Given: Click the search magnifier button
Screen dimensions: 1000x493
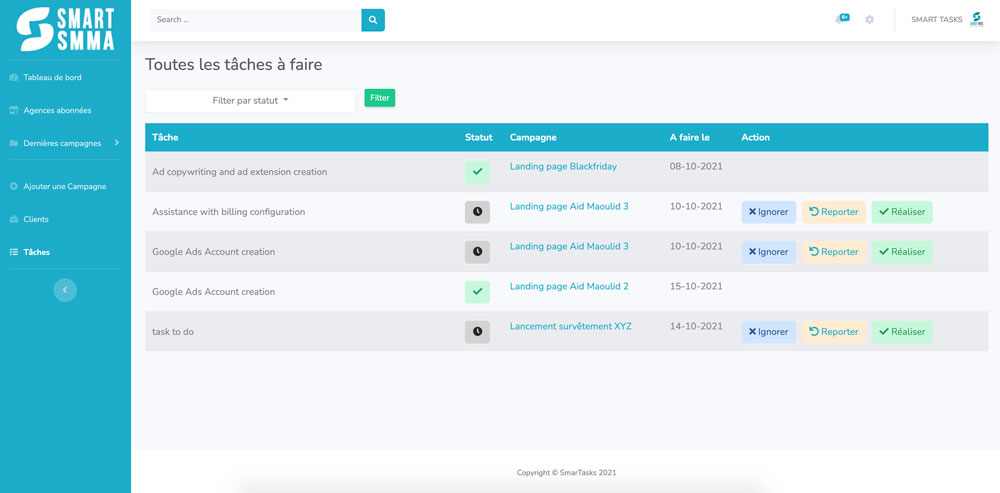Looking at the screenshot, I should [x=373, y=20].
